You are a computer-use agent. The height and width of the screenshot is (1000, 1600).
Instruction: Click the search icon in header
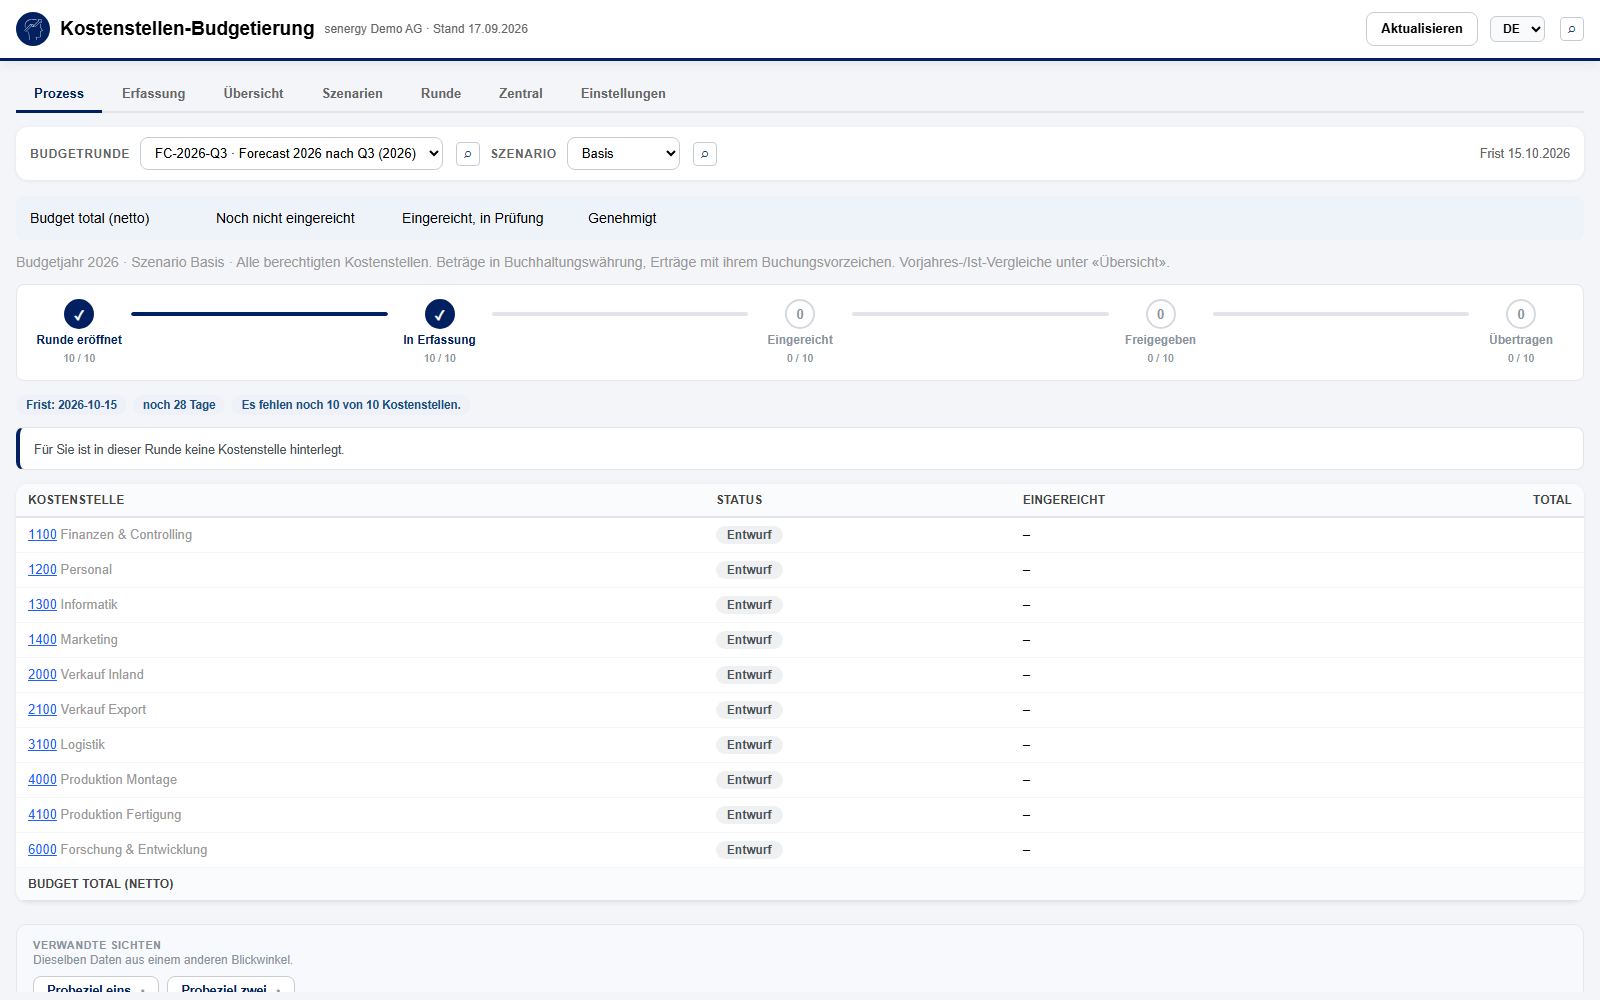click(x=1572, y=29)
